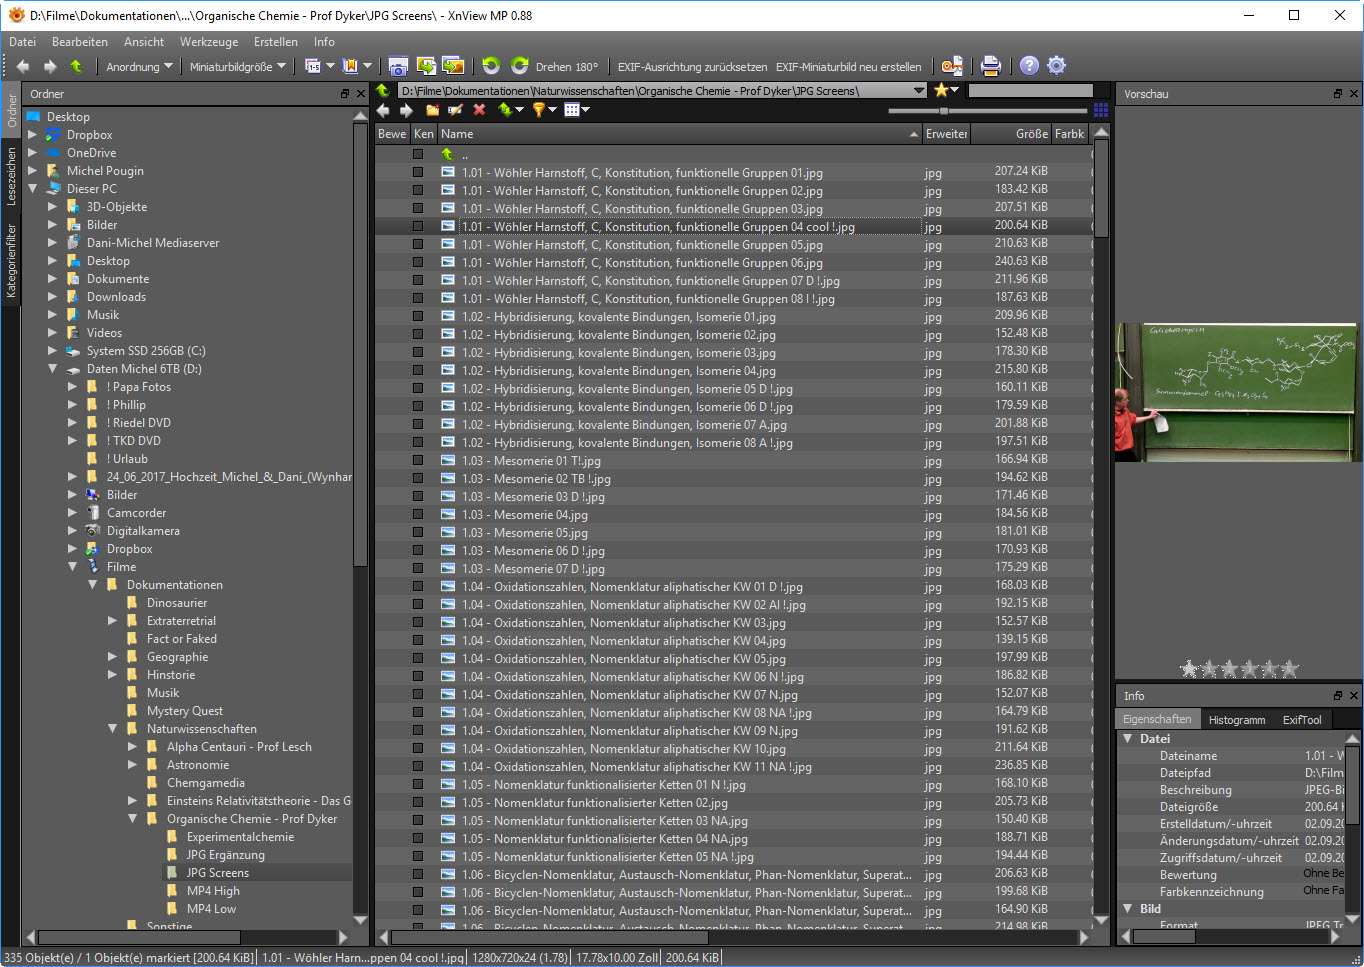
Task: Click the print icon in the toolbar
Action: [x=990, y=66]
